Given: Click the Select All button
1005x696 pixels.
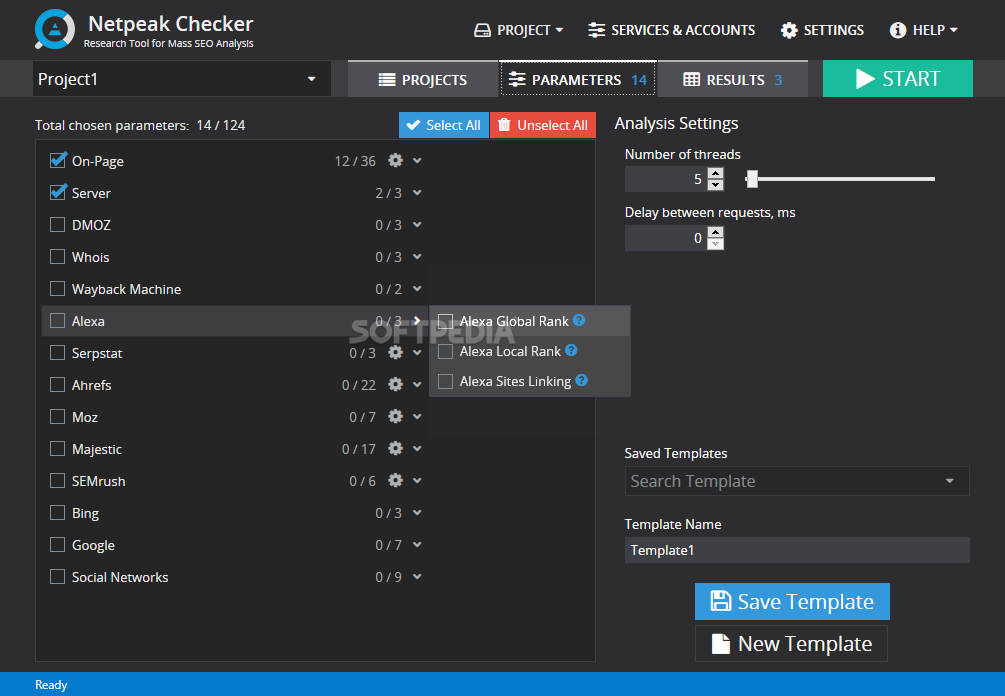Looking at the screenshot, I should pos(444,125).
